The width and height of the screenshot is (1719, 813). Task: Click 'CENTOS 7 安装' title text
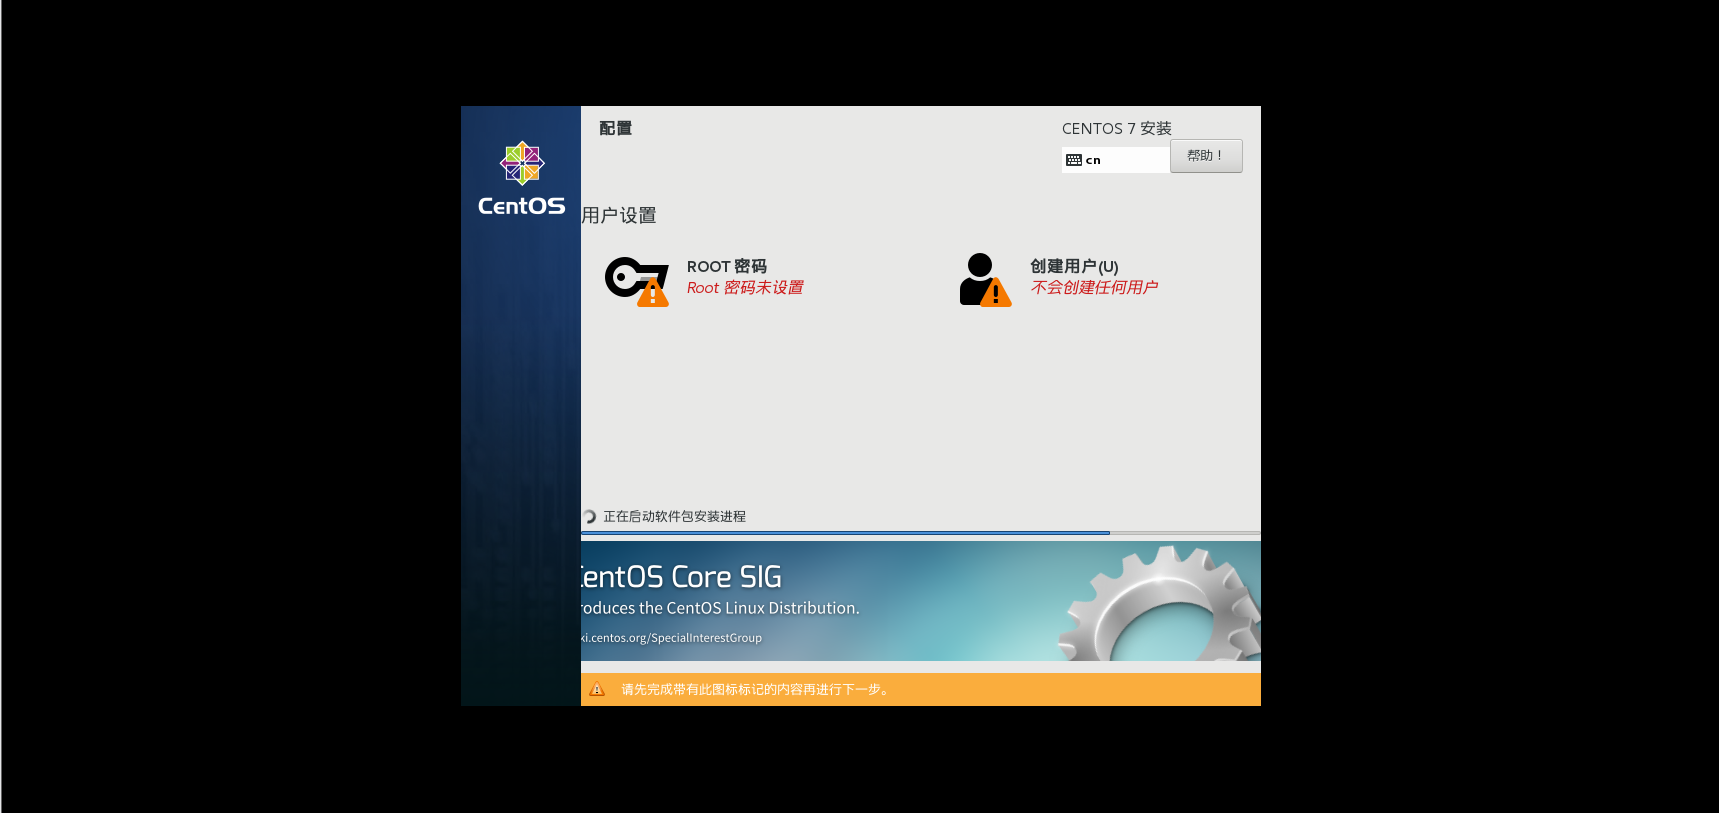click(x=1116, y=129)
